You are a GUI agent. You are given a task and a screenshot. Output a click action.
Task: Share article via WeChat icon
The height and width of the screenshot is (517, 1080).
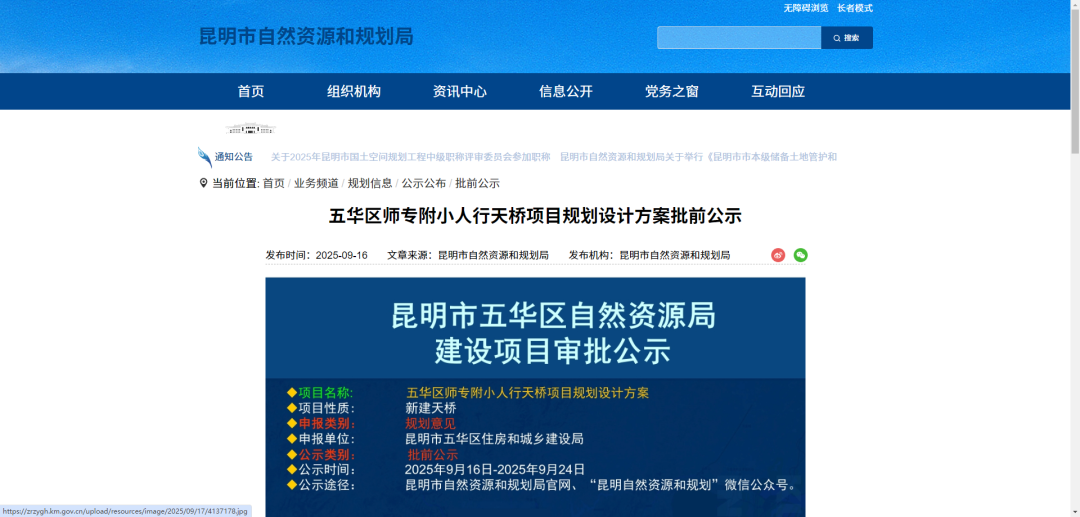click(800, 255)
